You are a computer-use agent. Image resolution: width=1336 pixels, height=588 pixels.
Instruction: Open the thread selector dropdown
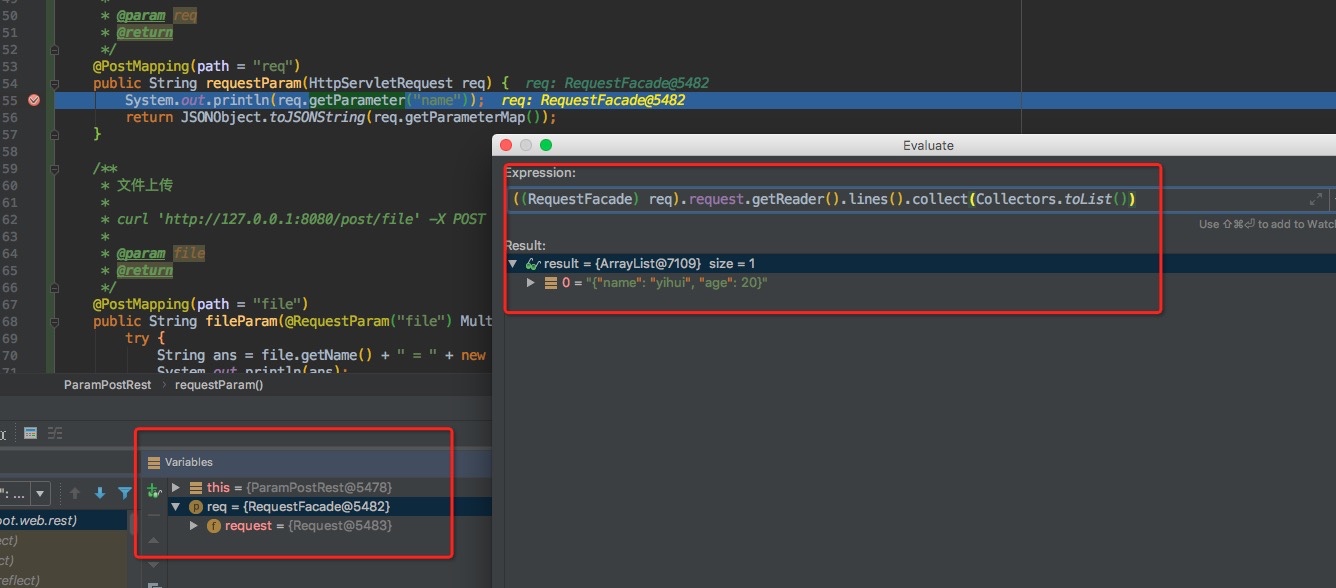40,493
